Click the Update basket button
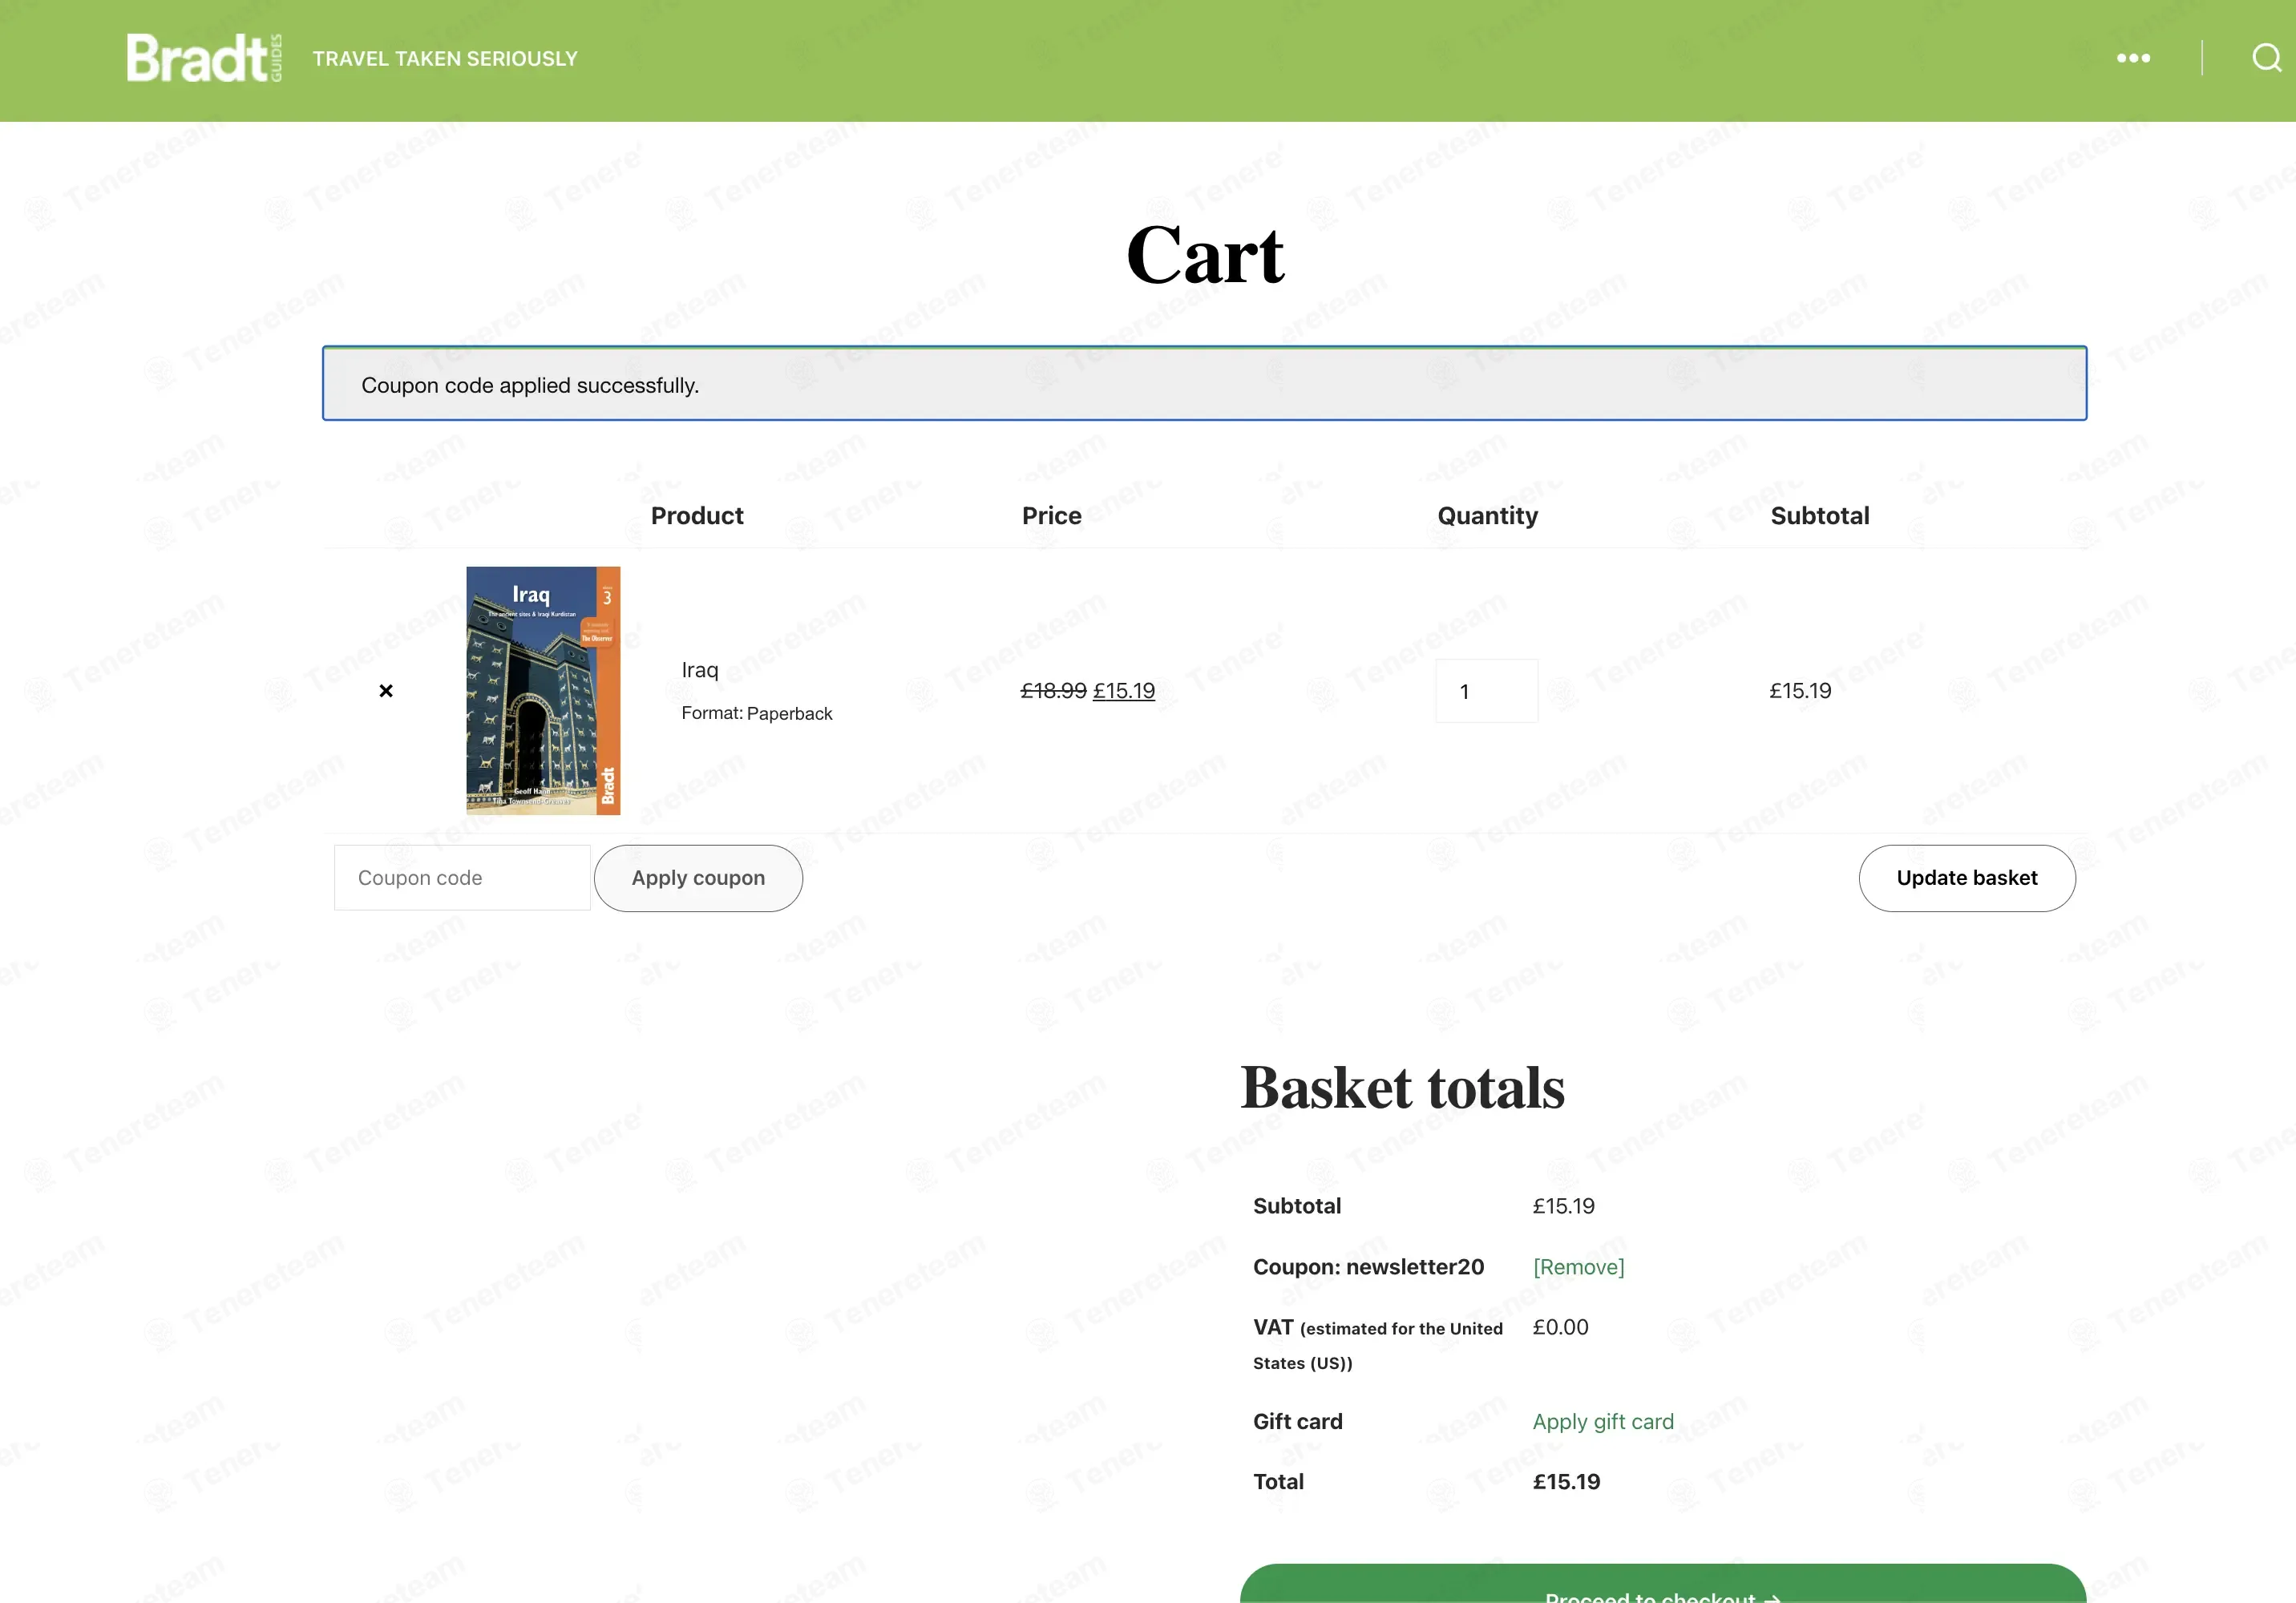The width and height of the screenshot is (2296, 1603). click(1967, 878)
